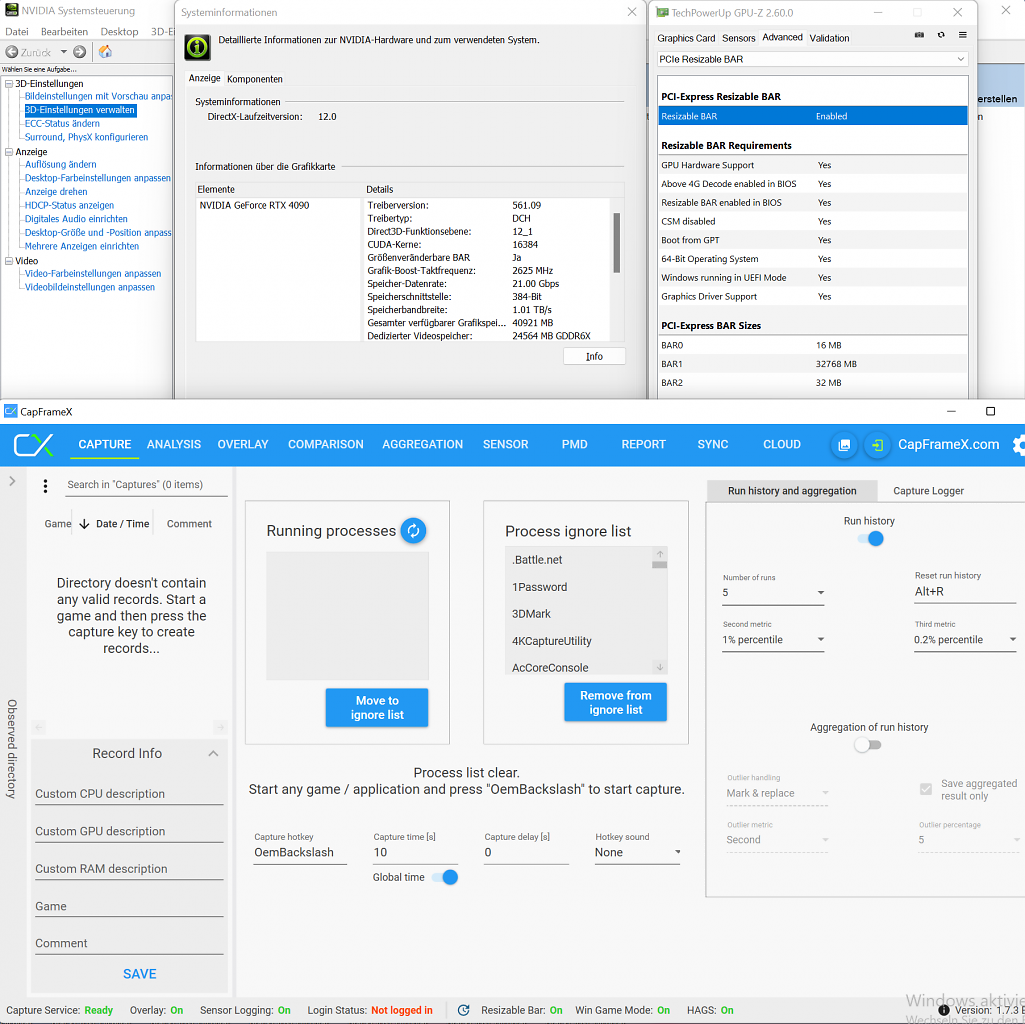Viewport: 1025px width, 1024px height.
Task: Click left pagination arrow under captures list
Action: click(39, 727)
